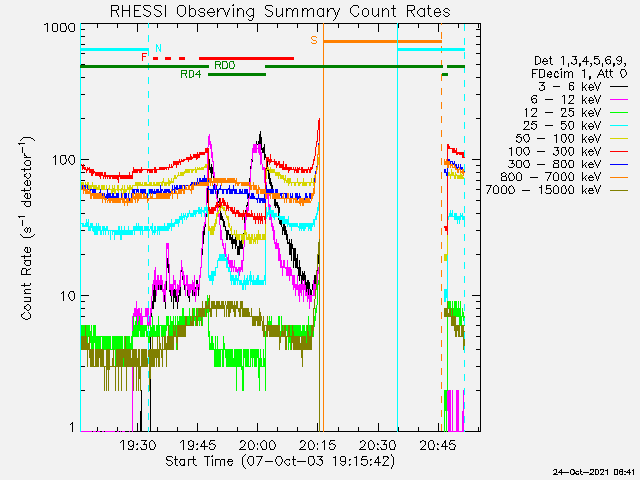Click the '20:15' time axis label
The height and width of the screenshot is (480, 640).
tap(318, 445)
